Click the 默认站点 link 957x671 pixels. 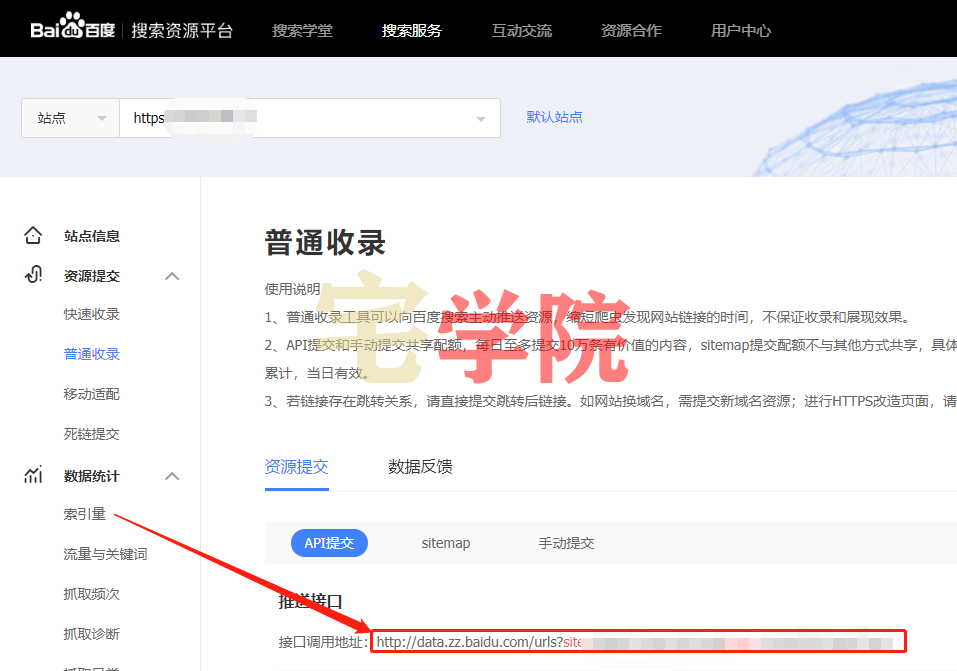pyautogui.click(x=554, y=117)
